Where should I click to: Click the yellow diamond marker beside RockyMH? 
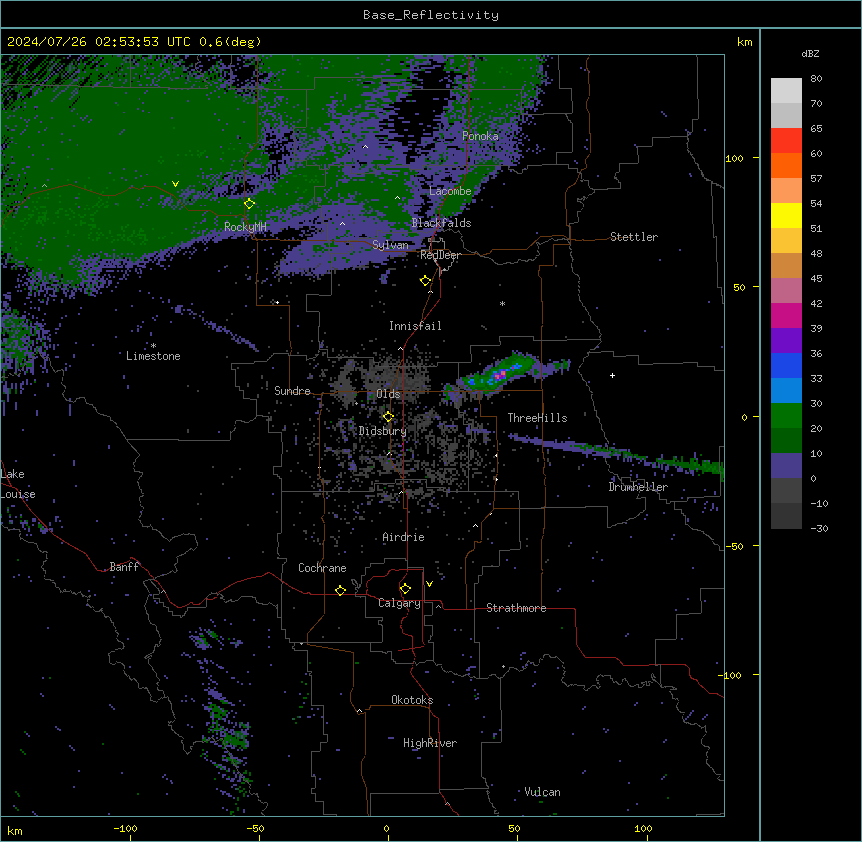(x=250, y=203)
